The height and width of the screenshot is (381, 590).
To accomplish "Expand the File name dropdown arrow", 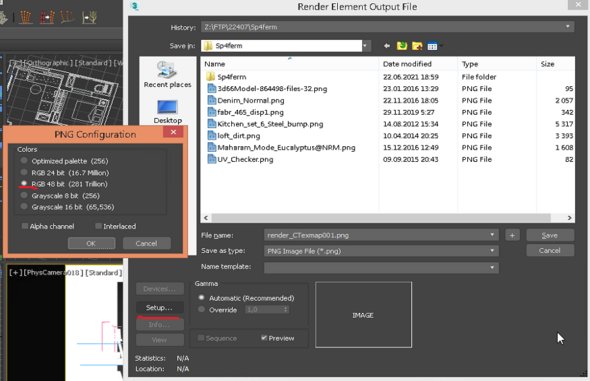I will [492, 235].
